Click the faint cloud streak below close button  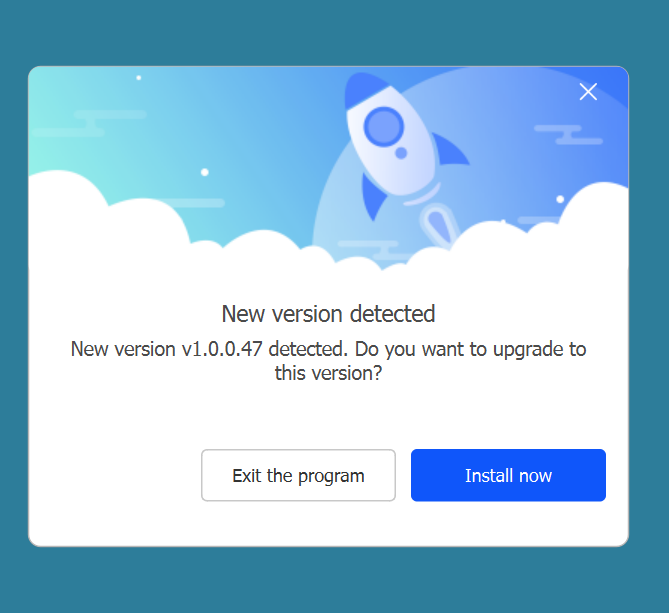[x=569, y=135]
